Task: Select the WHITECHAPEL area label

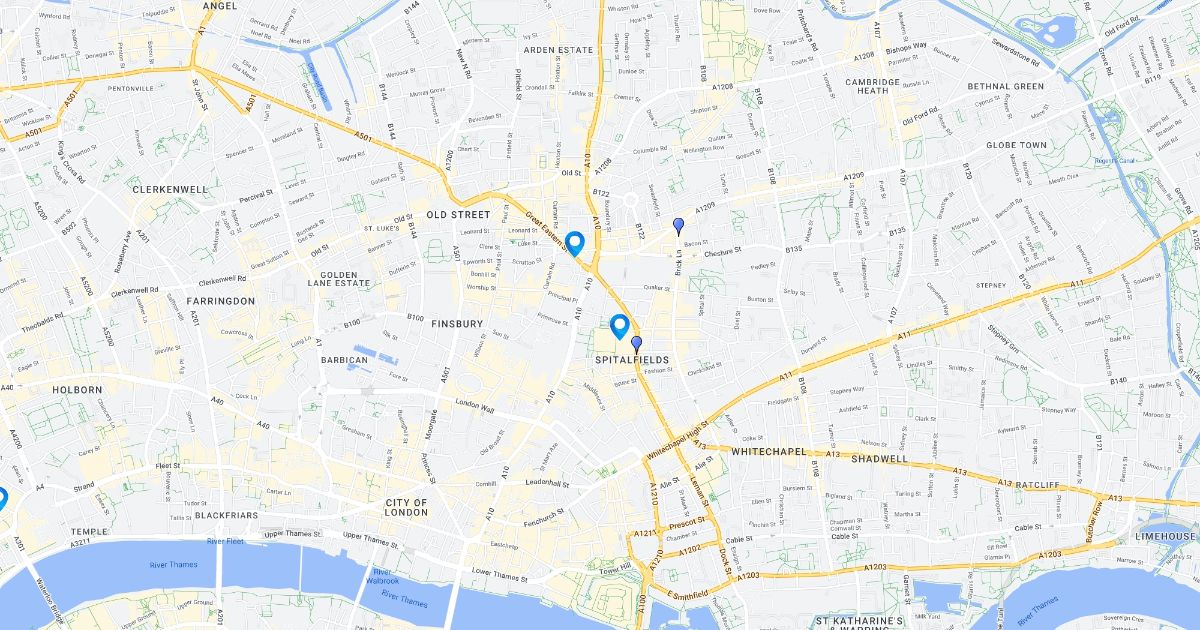Action: (769, 452)
